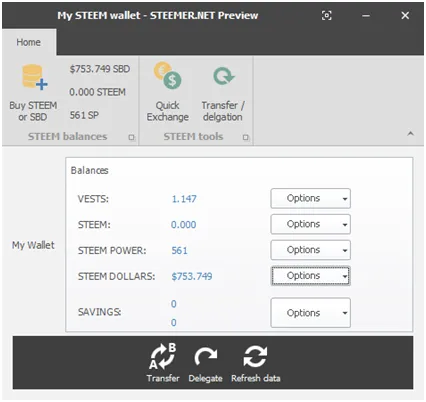
Task: Open the STEEM Options dropdown
Action: [311, 224]
